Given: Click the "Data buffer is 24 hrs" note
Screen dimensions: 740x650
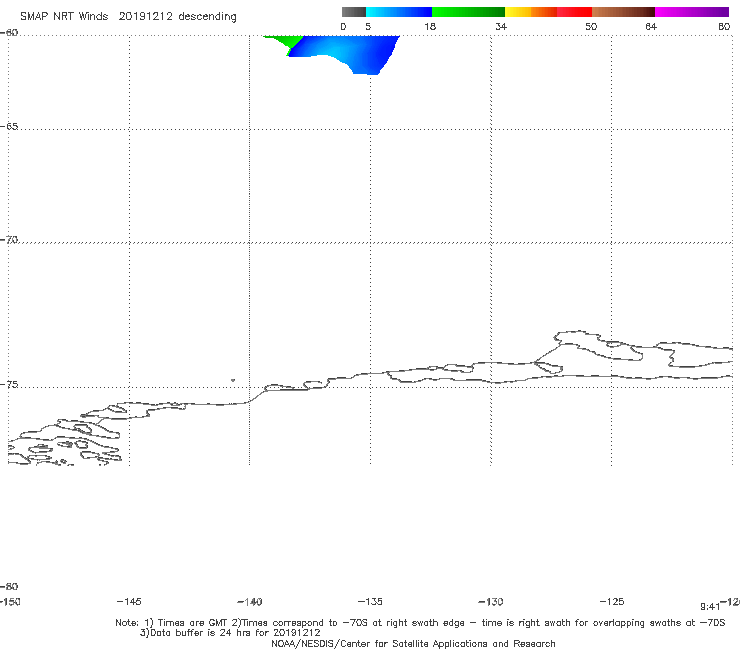Looking at the screenshot, I should point(230,633).
